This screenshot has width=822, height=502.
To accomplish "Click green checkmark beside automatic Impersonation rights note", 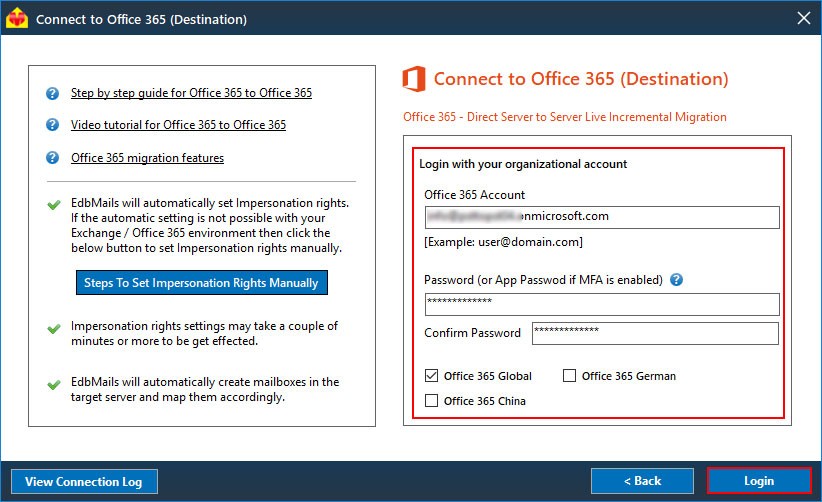I will (x=53, y=205).
